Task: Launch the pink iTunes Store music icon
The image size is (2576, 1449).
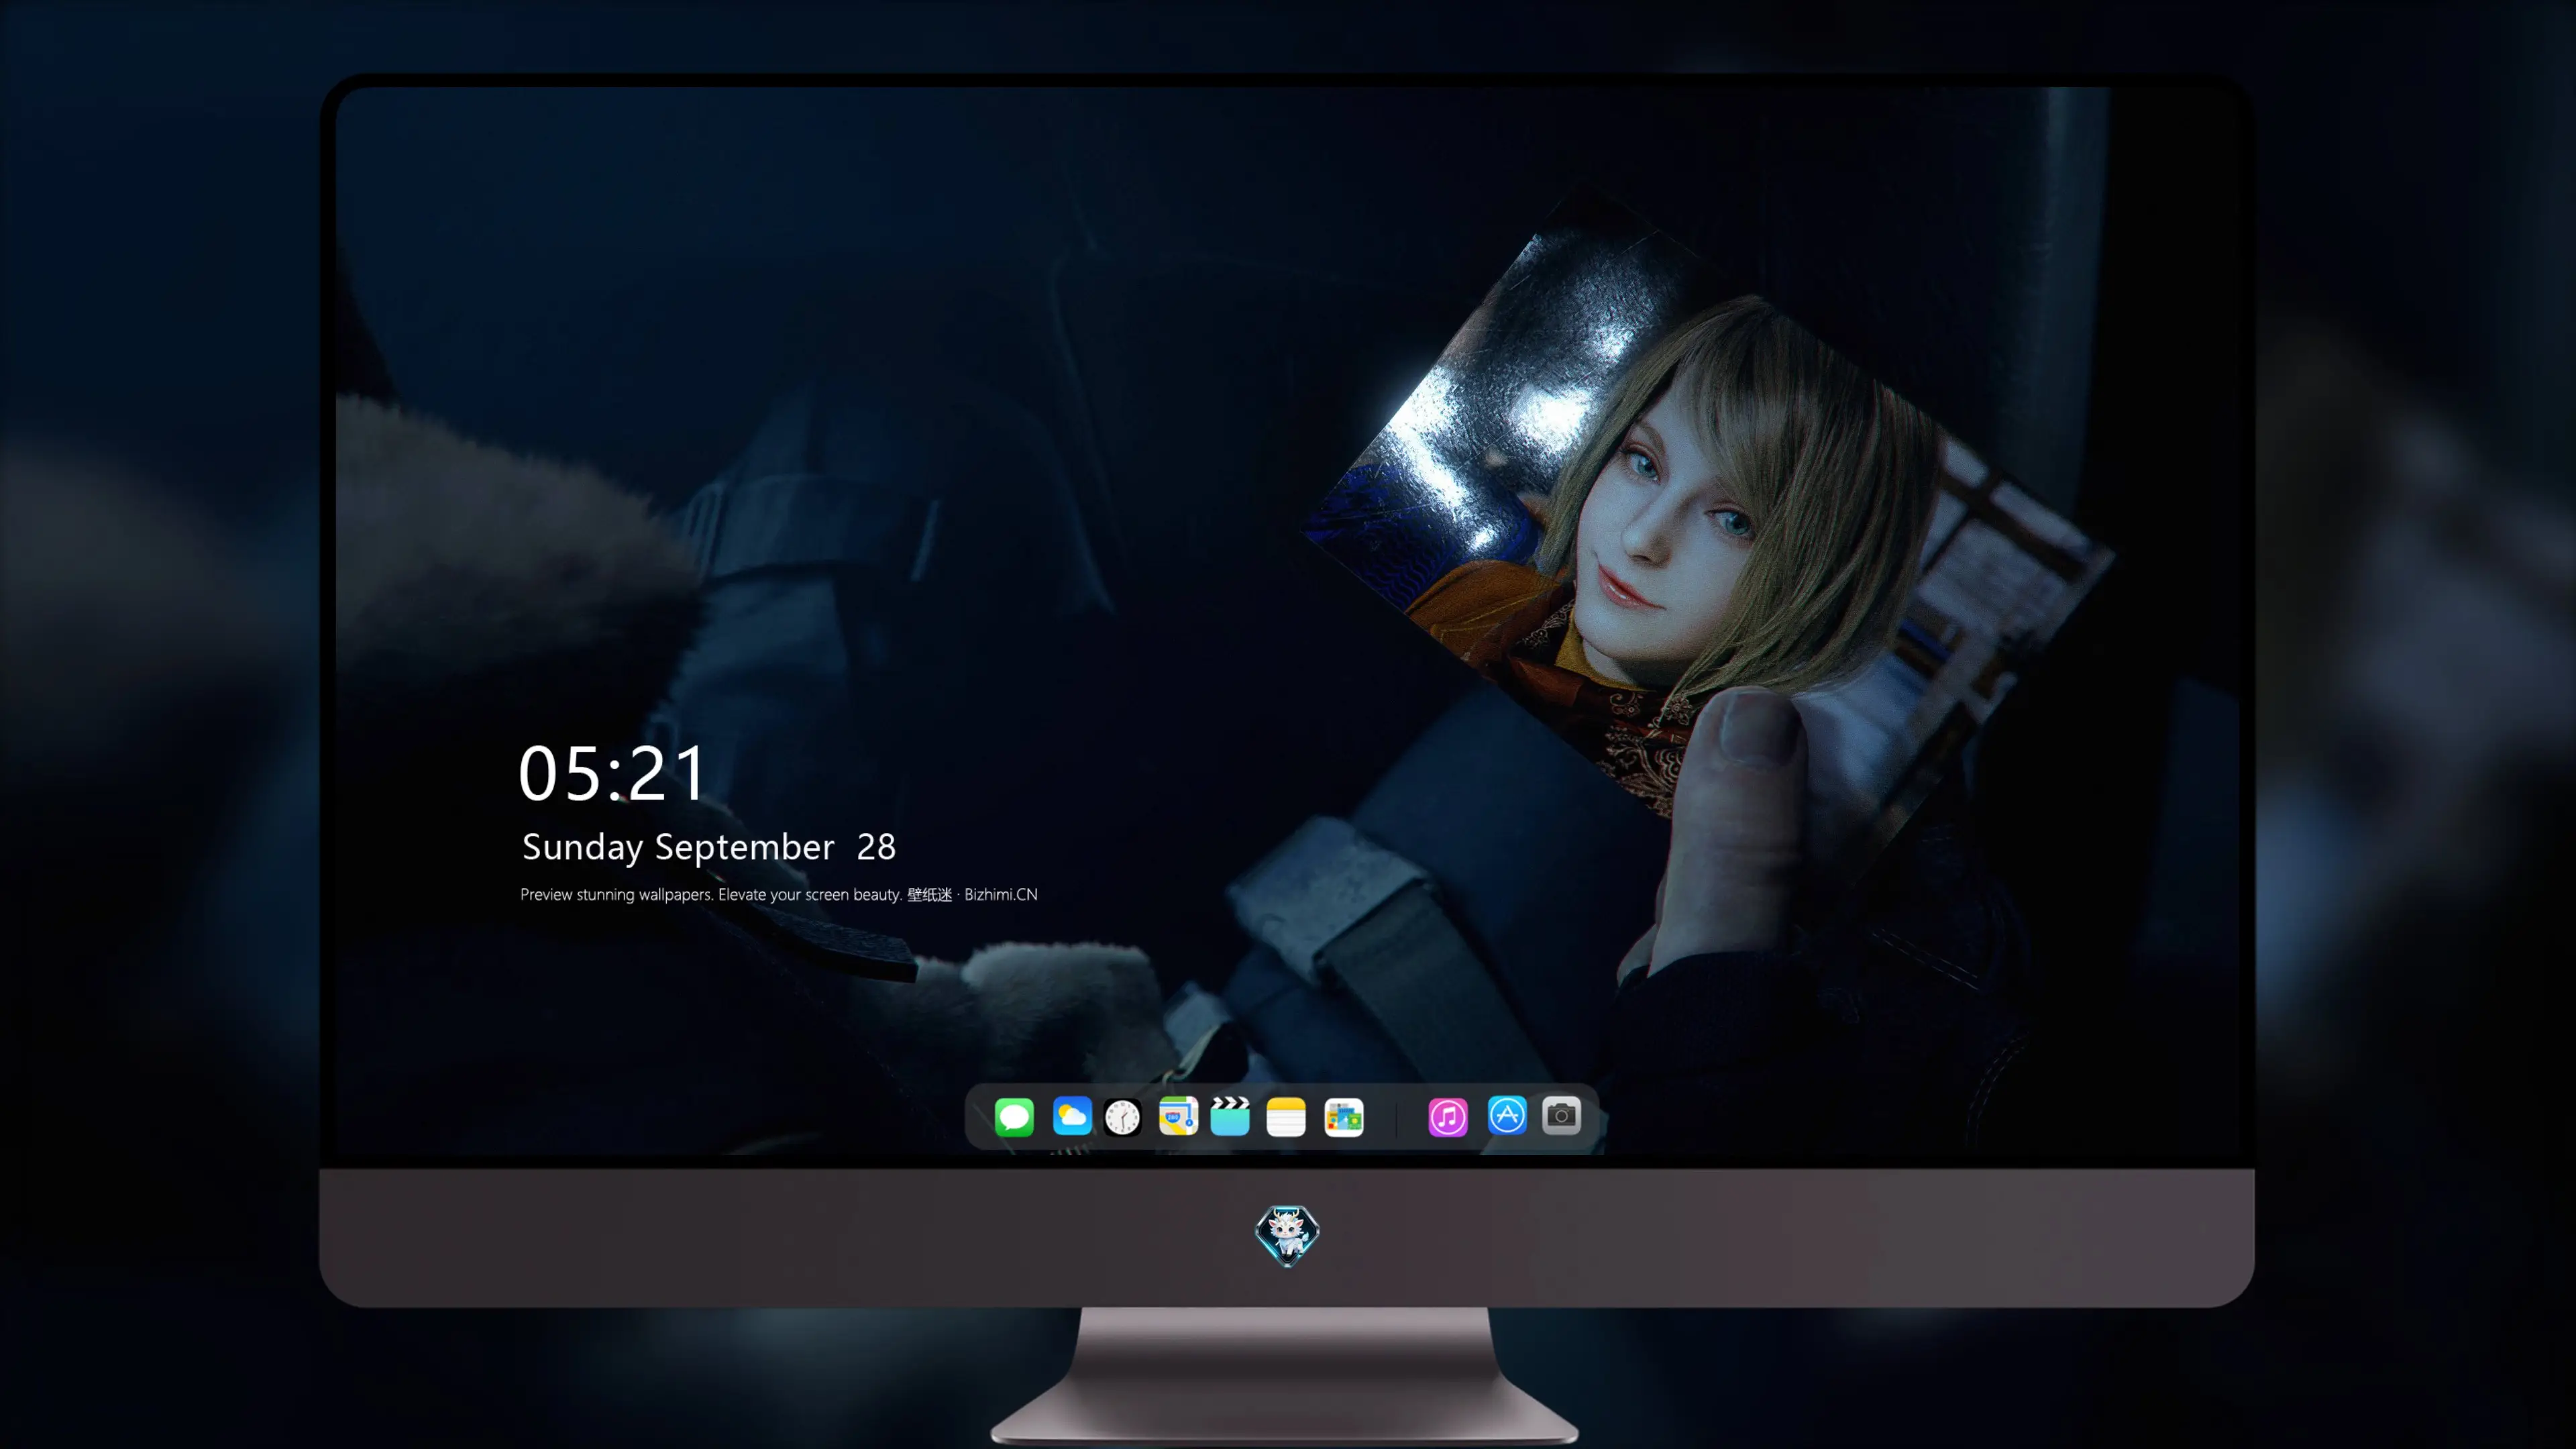Action: (1448, 1116)
